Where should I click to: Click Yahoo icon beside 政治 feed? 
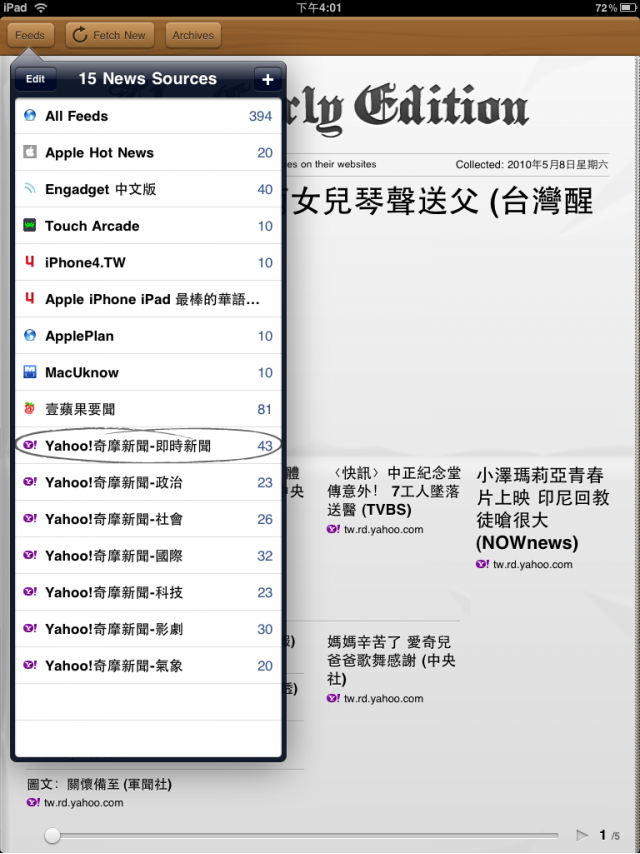pyautogui.click(x=30, y=481)
